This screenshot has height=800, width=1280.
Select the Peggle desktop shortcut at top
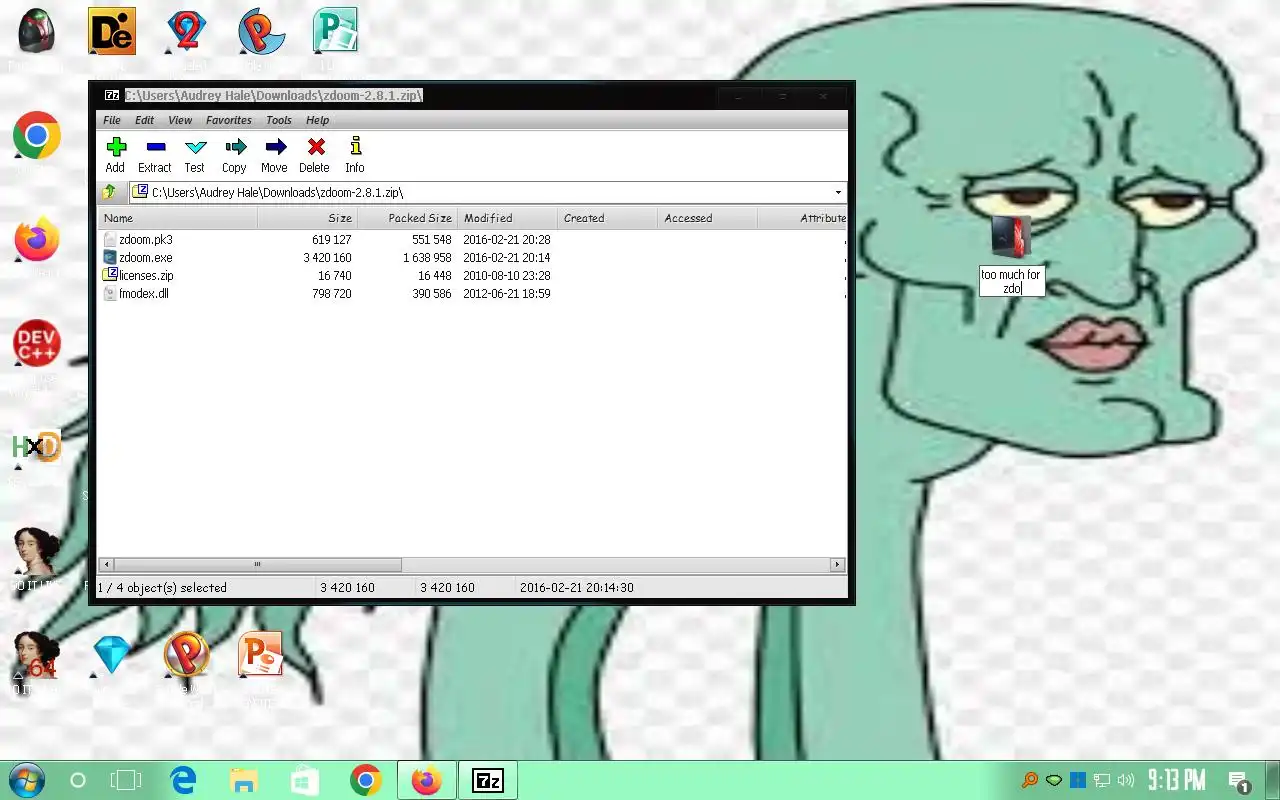262,32
